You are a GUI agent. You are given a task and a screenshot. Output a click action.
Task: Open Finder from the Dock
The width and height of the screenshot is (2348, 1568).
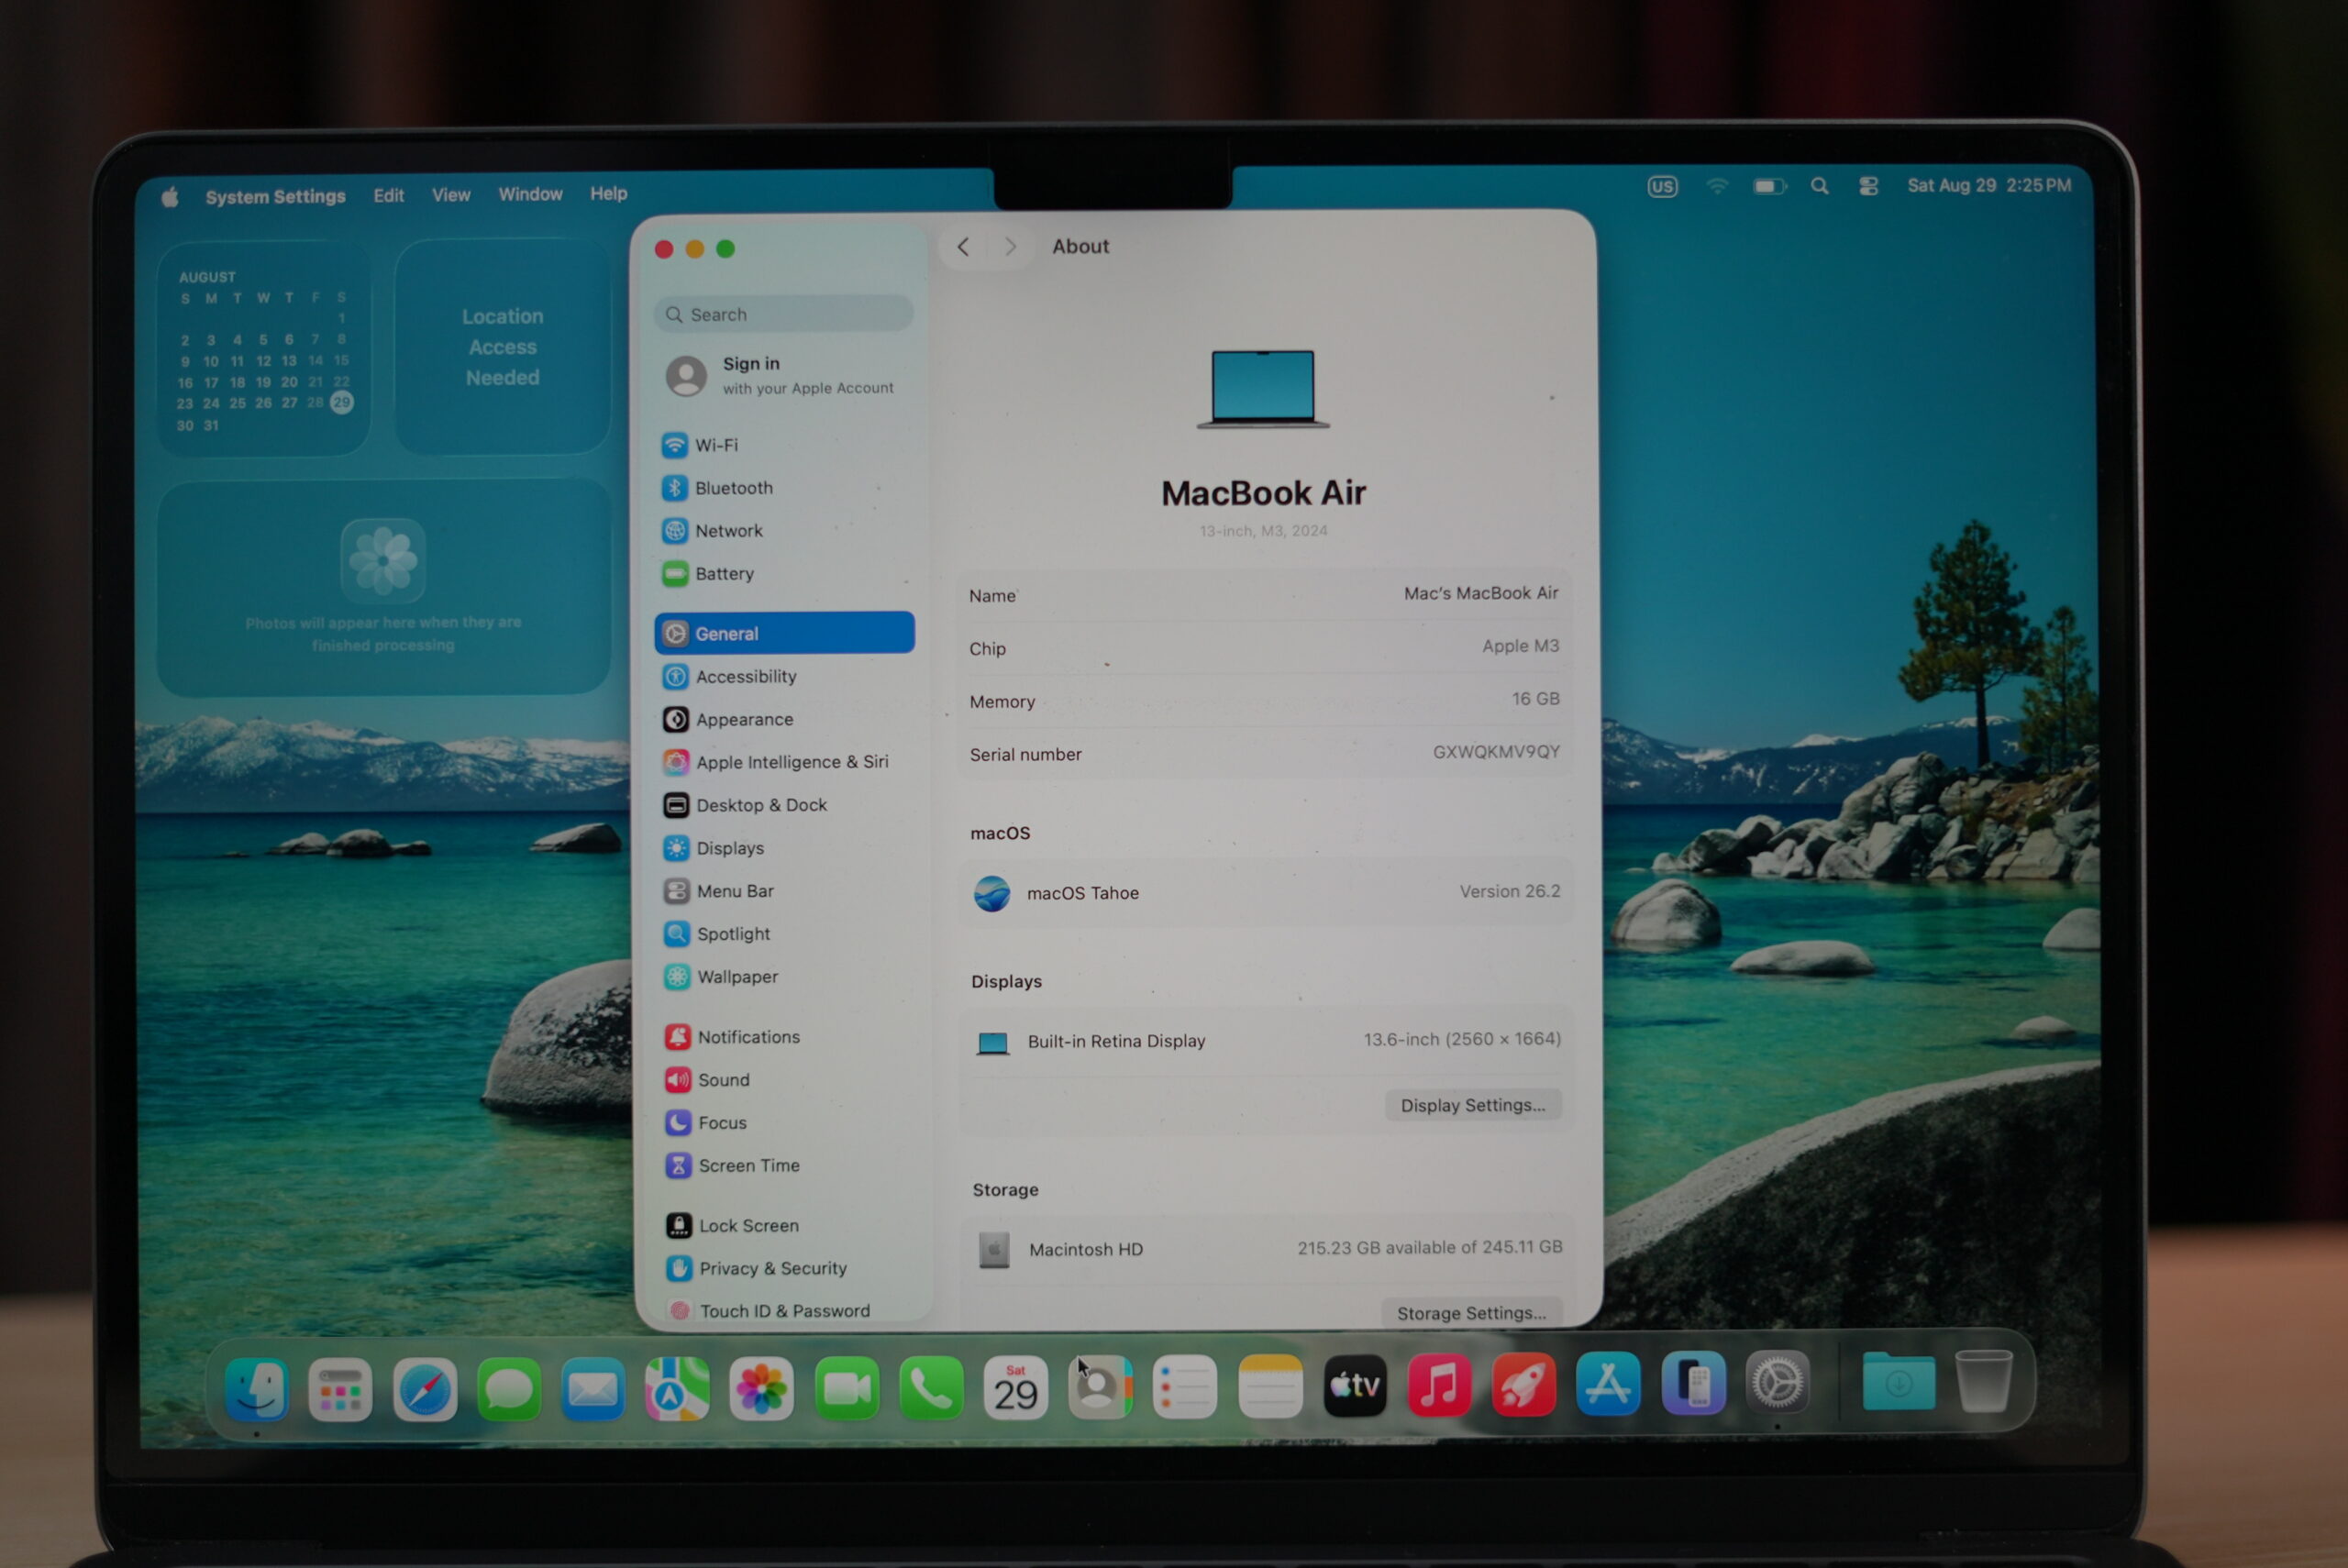pyautogui.click(x=256, y=1389)
